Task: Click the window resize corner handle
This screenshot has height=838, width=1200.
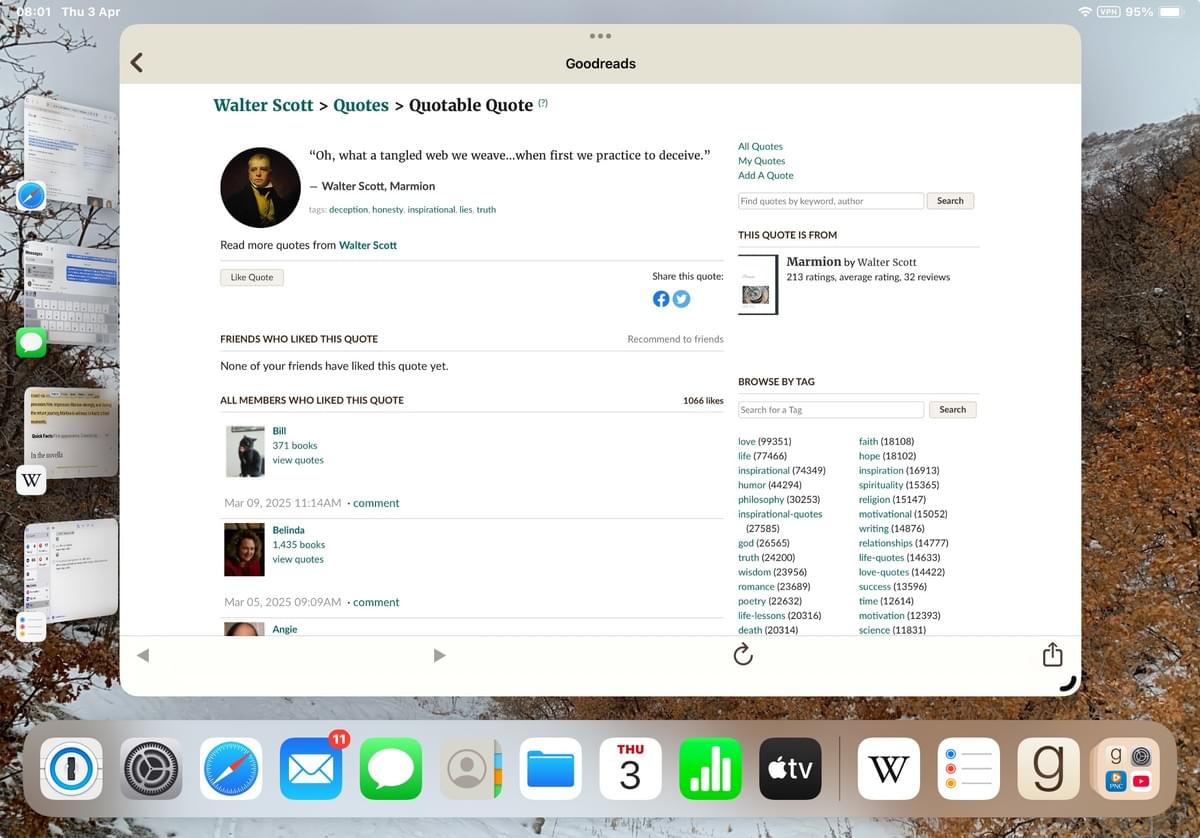Action: point(1068,684)
